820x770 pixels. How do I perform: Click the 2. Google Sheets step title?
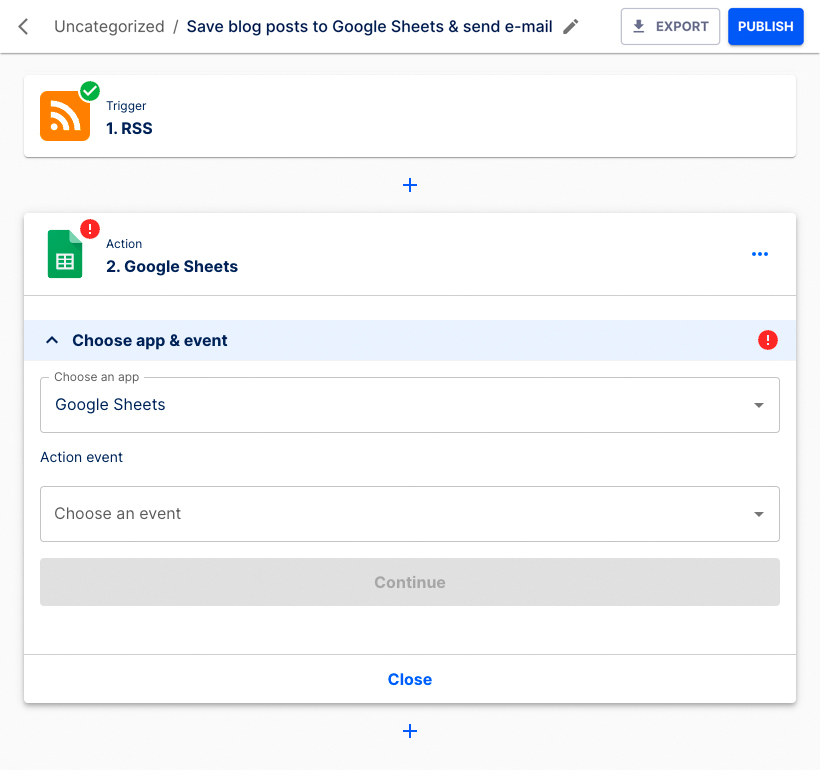click(x=172, y=266)
